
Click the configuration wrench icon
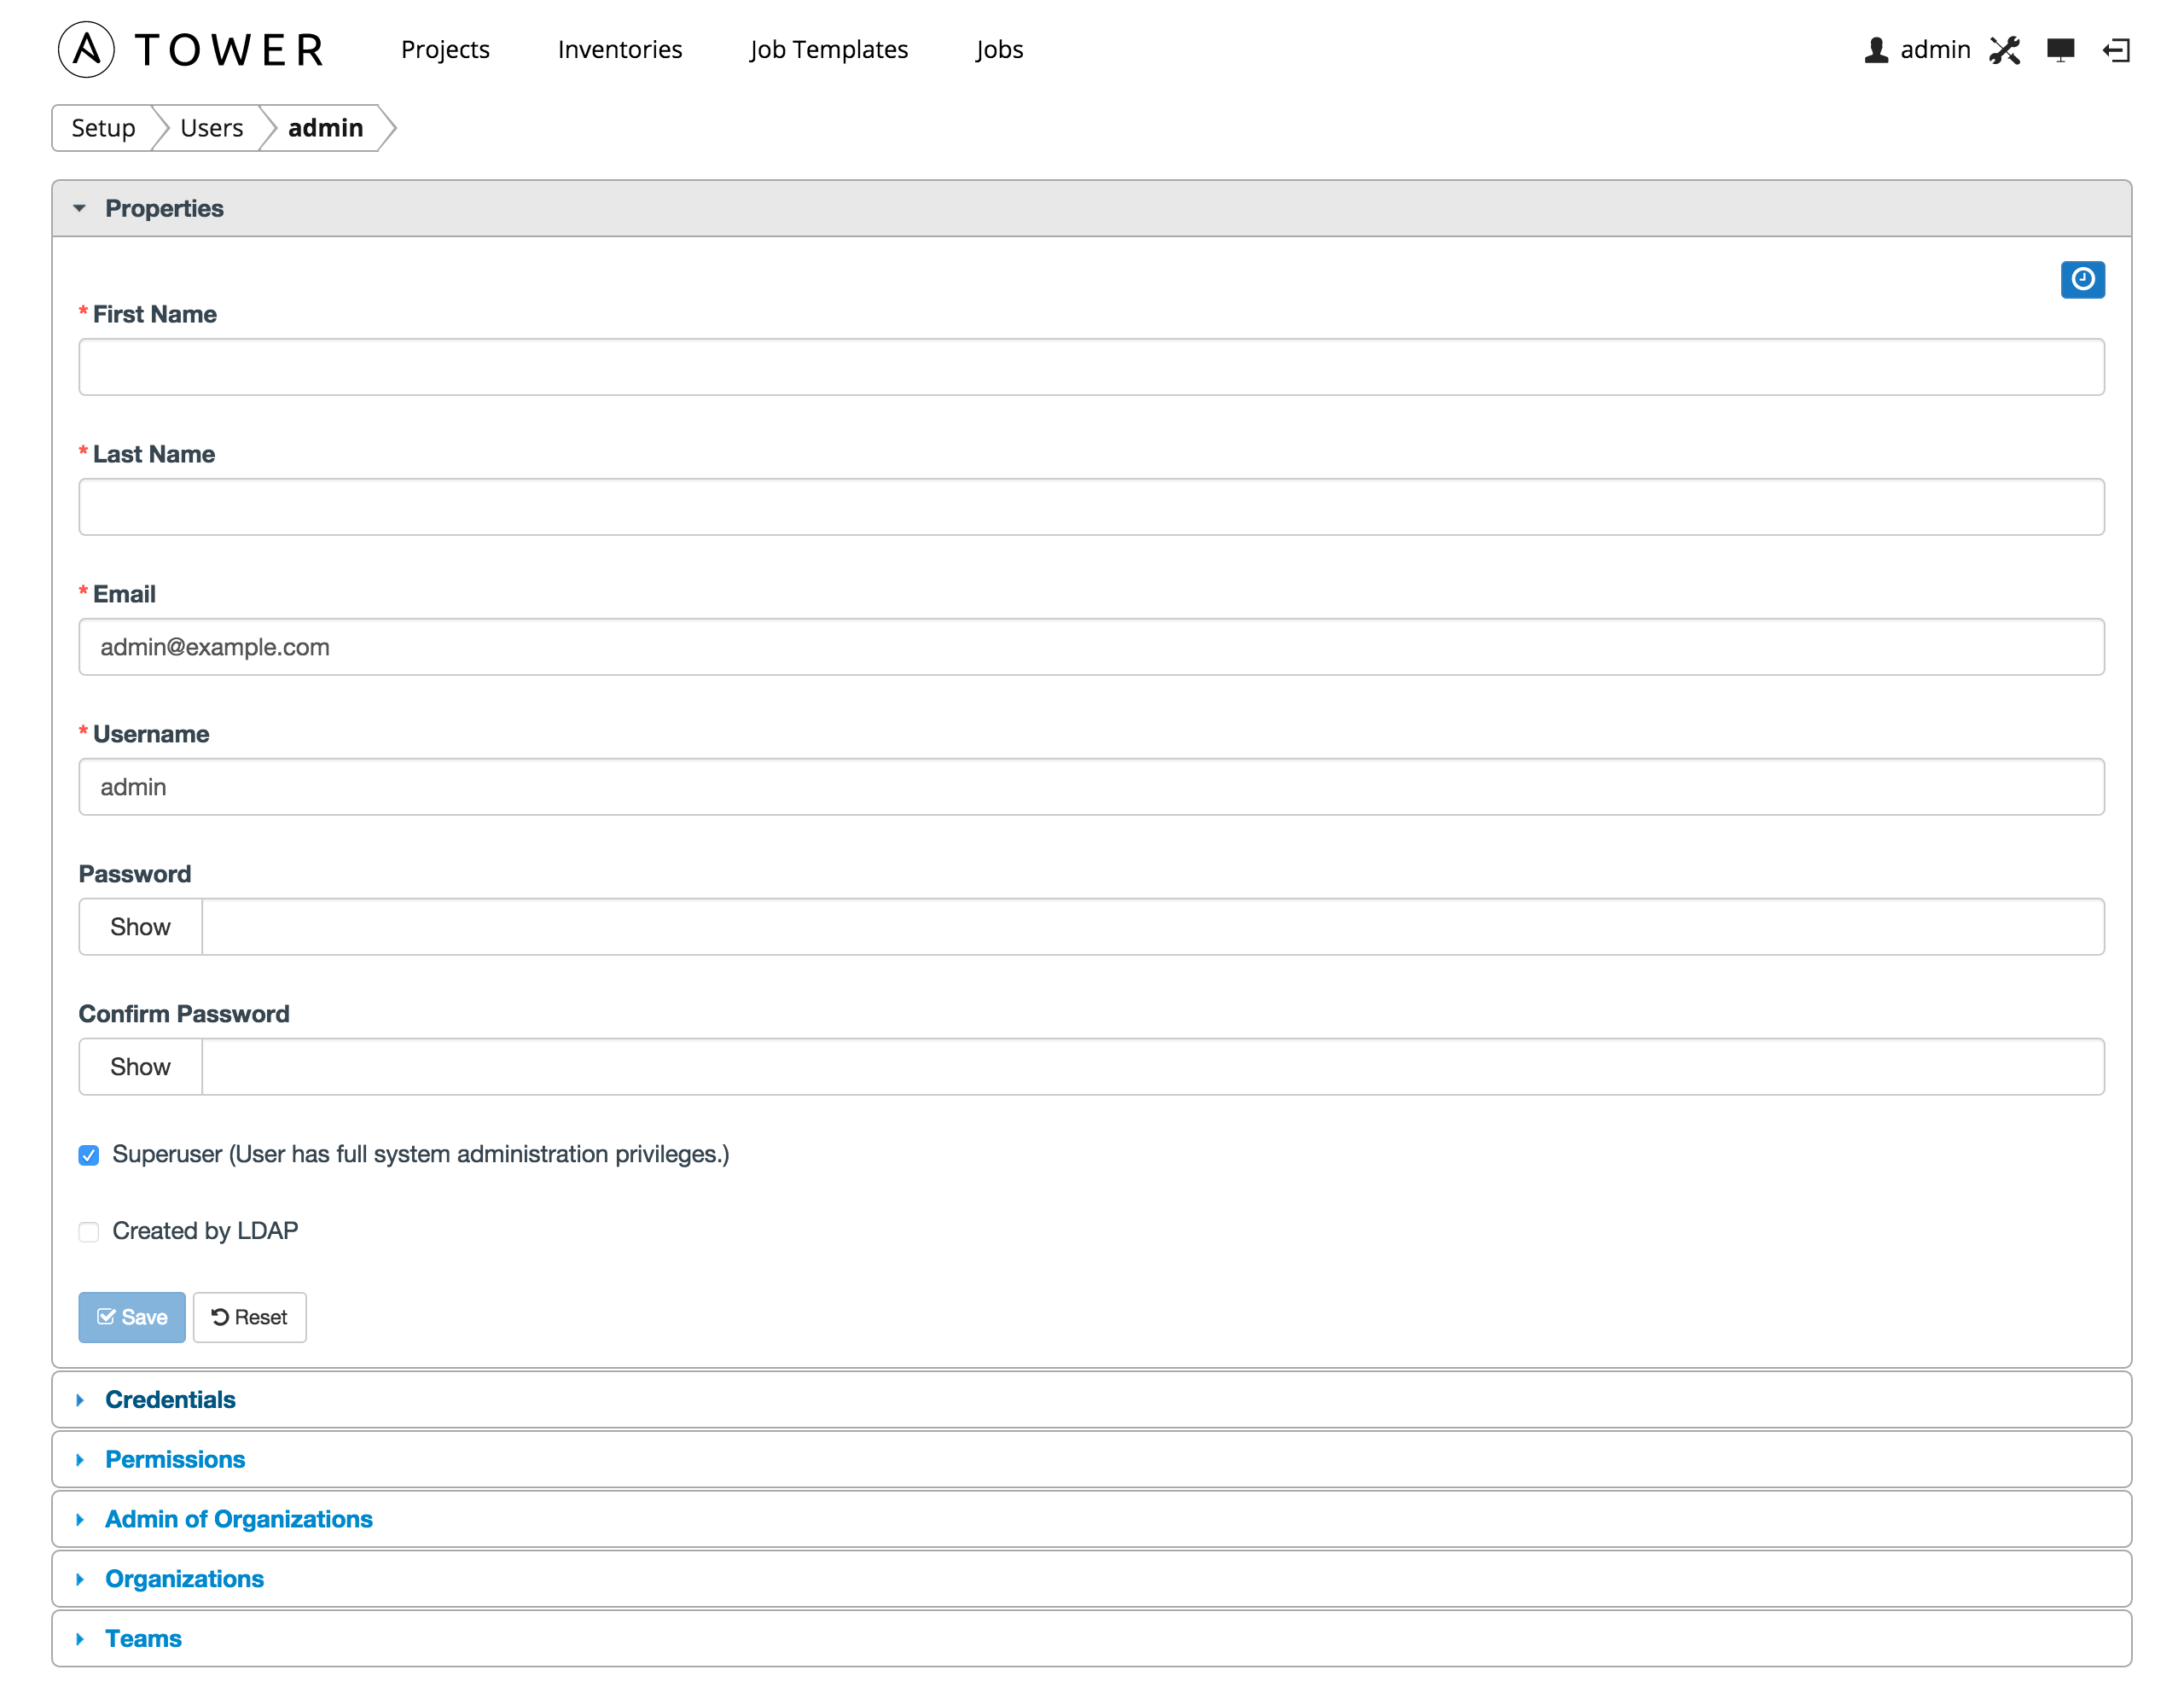tap(2005, 49)
